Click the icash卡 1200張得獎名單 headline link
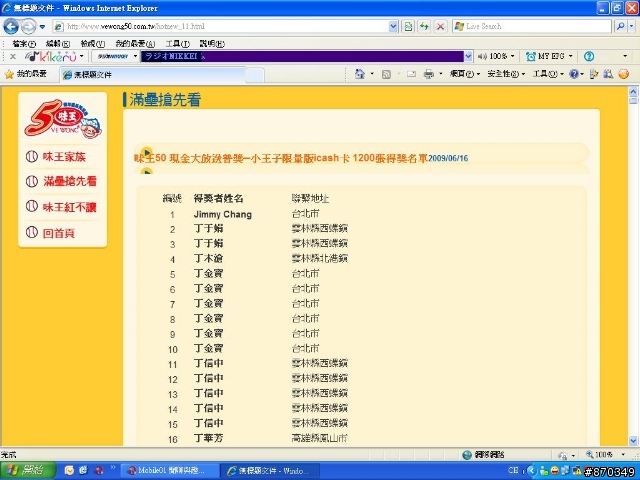 (281, 158)
